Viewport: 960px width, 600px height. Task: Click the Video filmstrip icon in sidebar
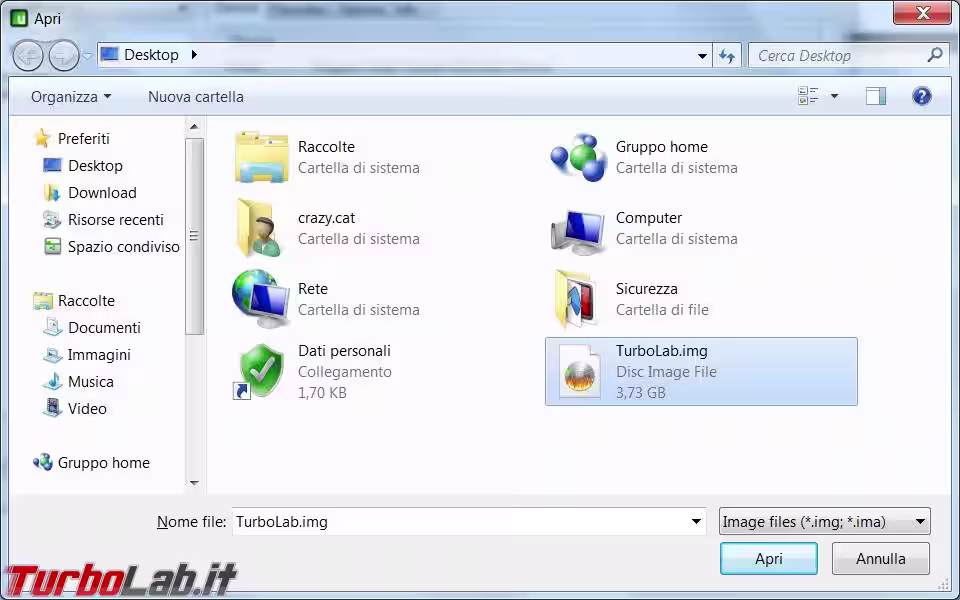click(x=53, y=408)
